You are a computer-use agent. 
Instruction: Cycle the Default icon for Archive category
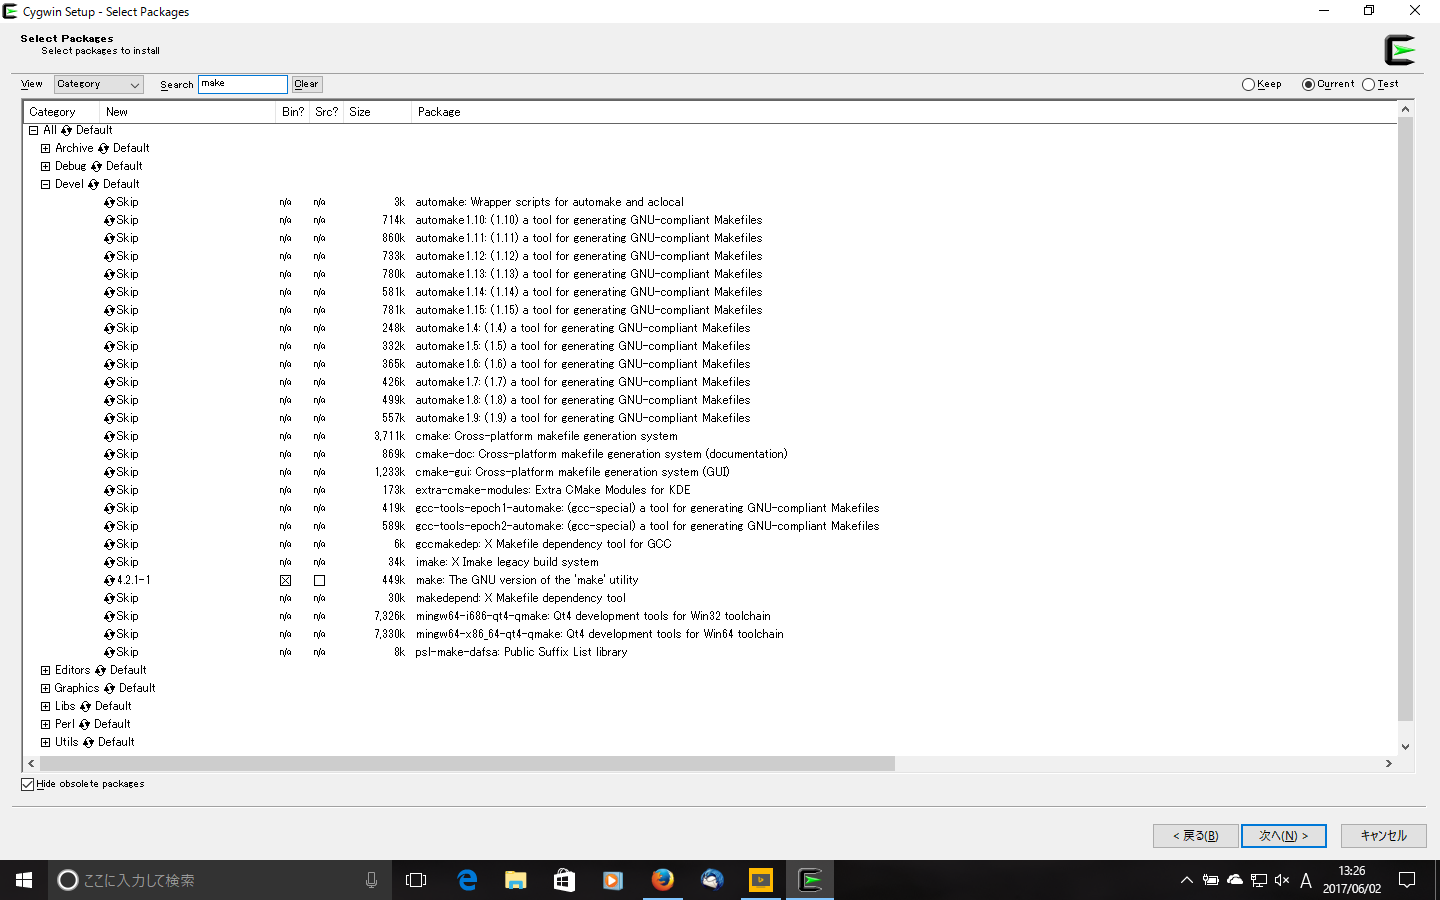click(x=103, y=148)
